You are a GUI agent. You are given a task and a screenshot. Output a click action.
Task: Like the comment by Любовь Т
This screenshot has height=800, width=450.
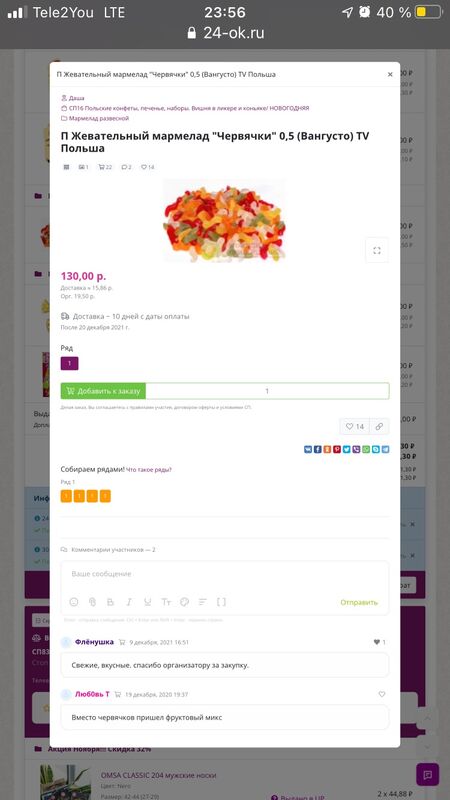point(382,694)
